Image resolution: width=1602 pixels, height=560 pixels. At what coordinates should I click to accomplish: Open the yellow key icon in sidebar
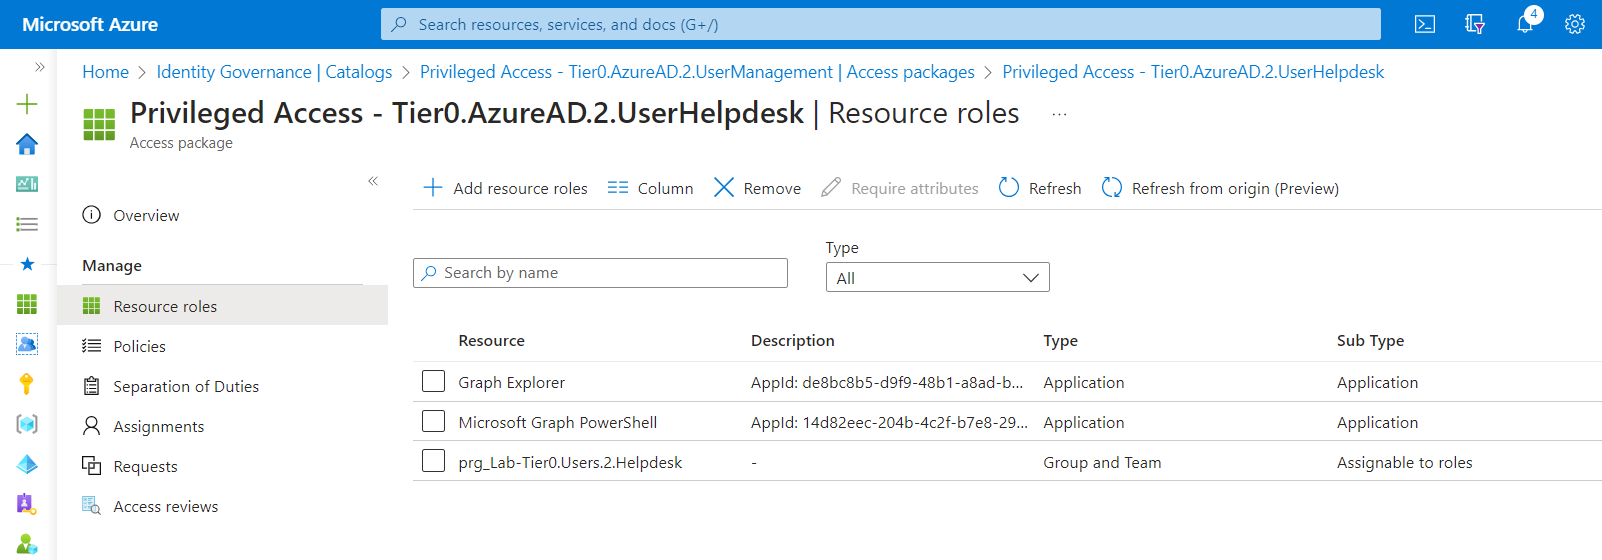27,384
